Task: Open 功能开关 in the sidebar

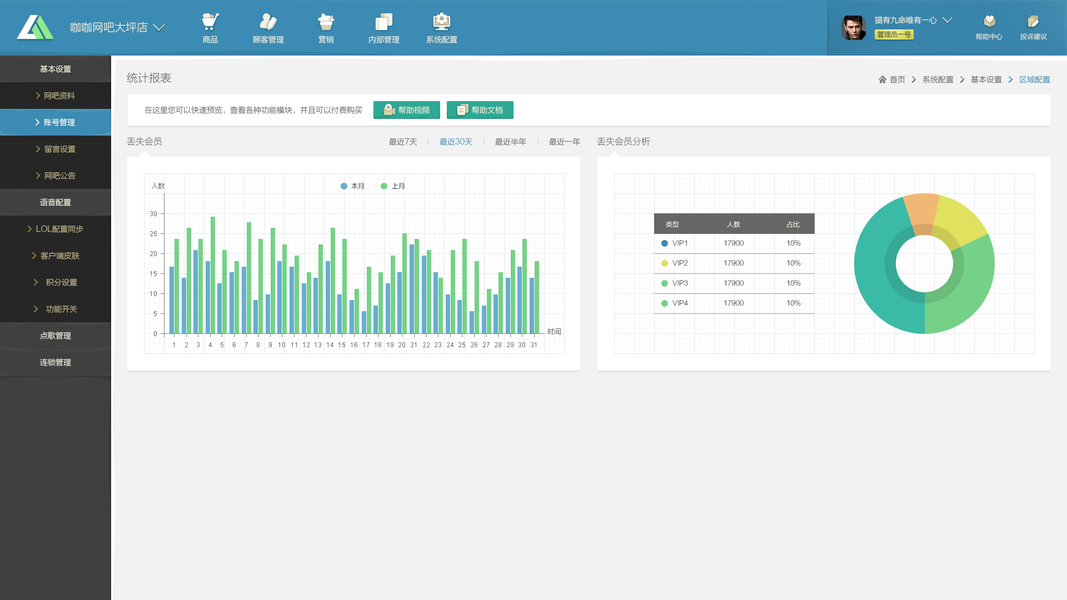Action: (x=55, y=309)
